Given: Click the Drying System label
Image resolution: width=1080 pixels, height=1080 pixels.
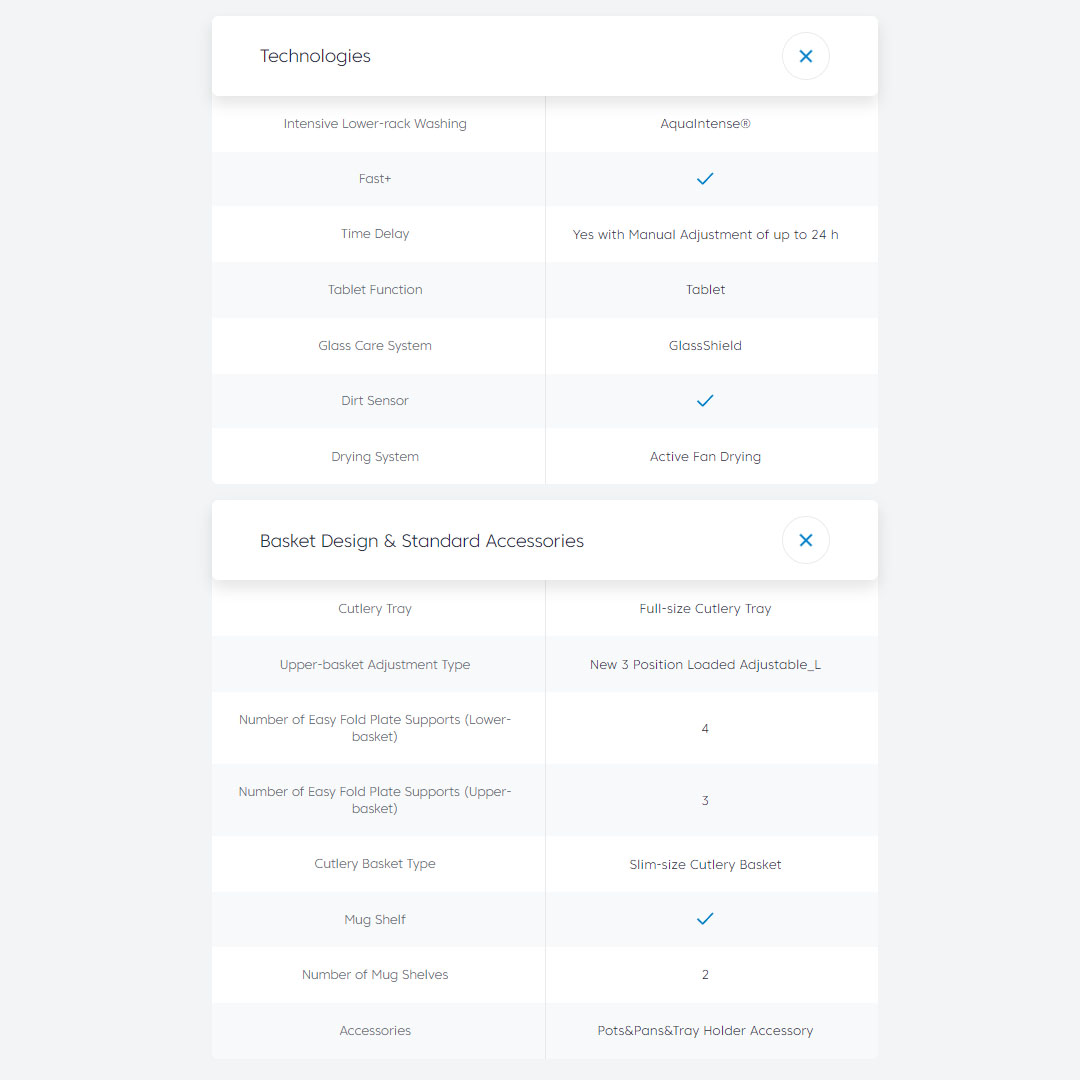Looking at the screenshot, I should tap(375, 457).
